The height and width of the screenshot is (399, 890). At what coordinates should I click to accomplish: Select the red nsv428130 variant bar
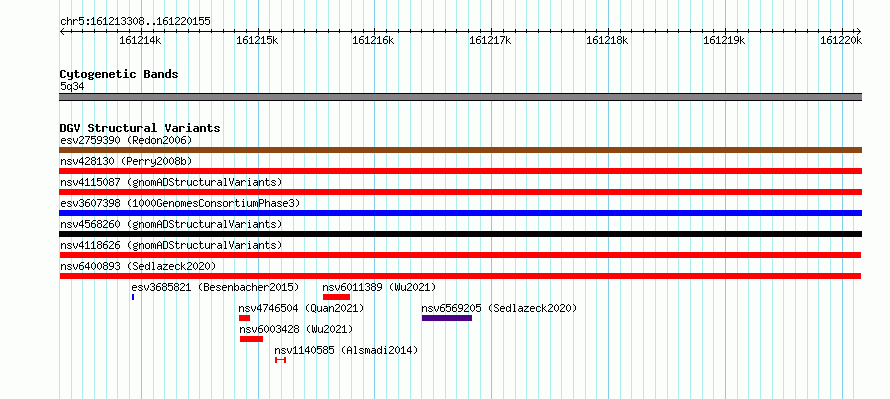coord(460,171)
